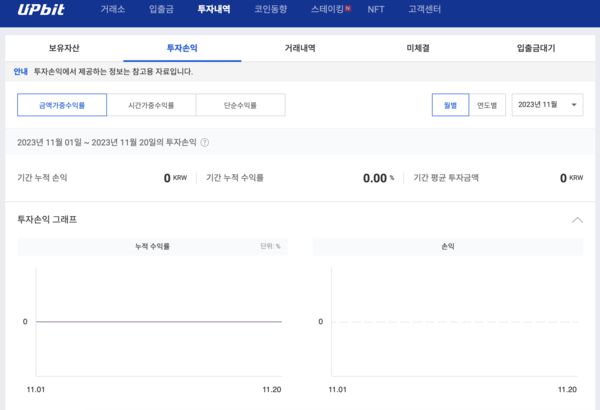Open 고객센터 support page
Screen dimensions: 600x410
click(x=424, y=9)
